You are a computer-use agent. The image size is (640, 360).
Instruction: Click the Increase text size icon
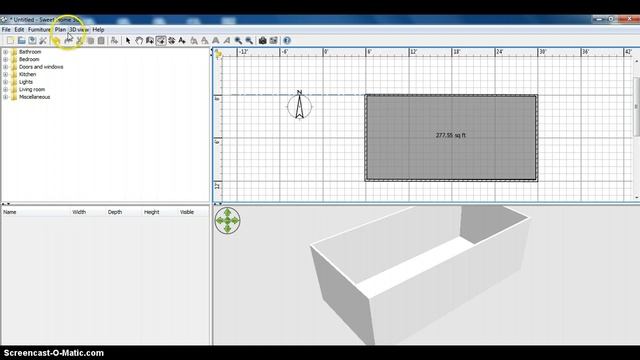[194, 40]
